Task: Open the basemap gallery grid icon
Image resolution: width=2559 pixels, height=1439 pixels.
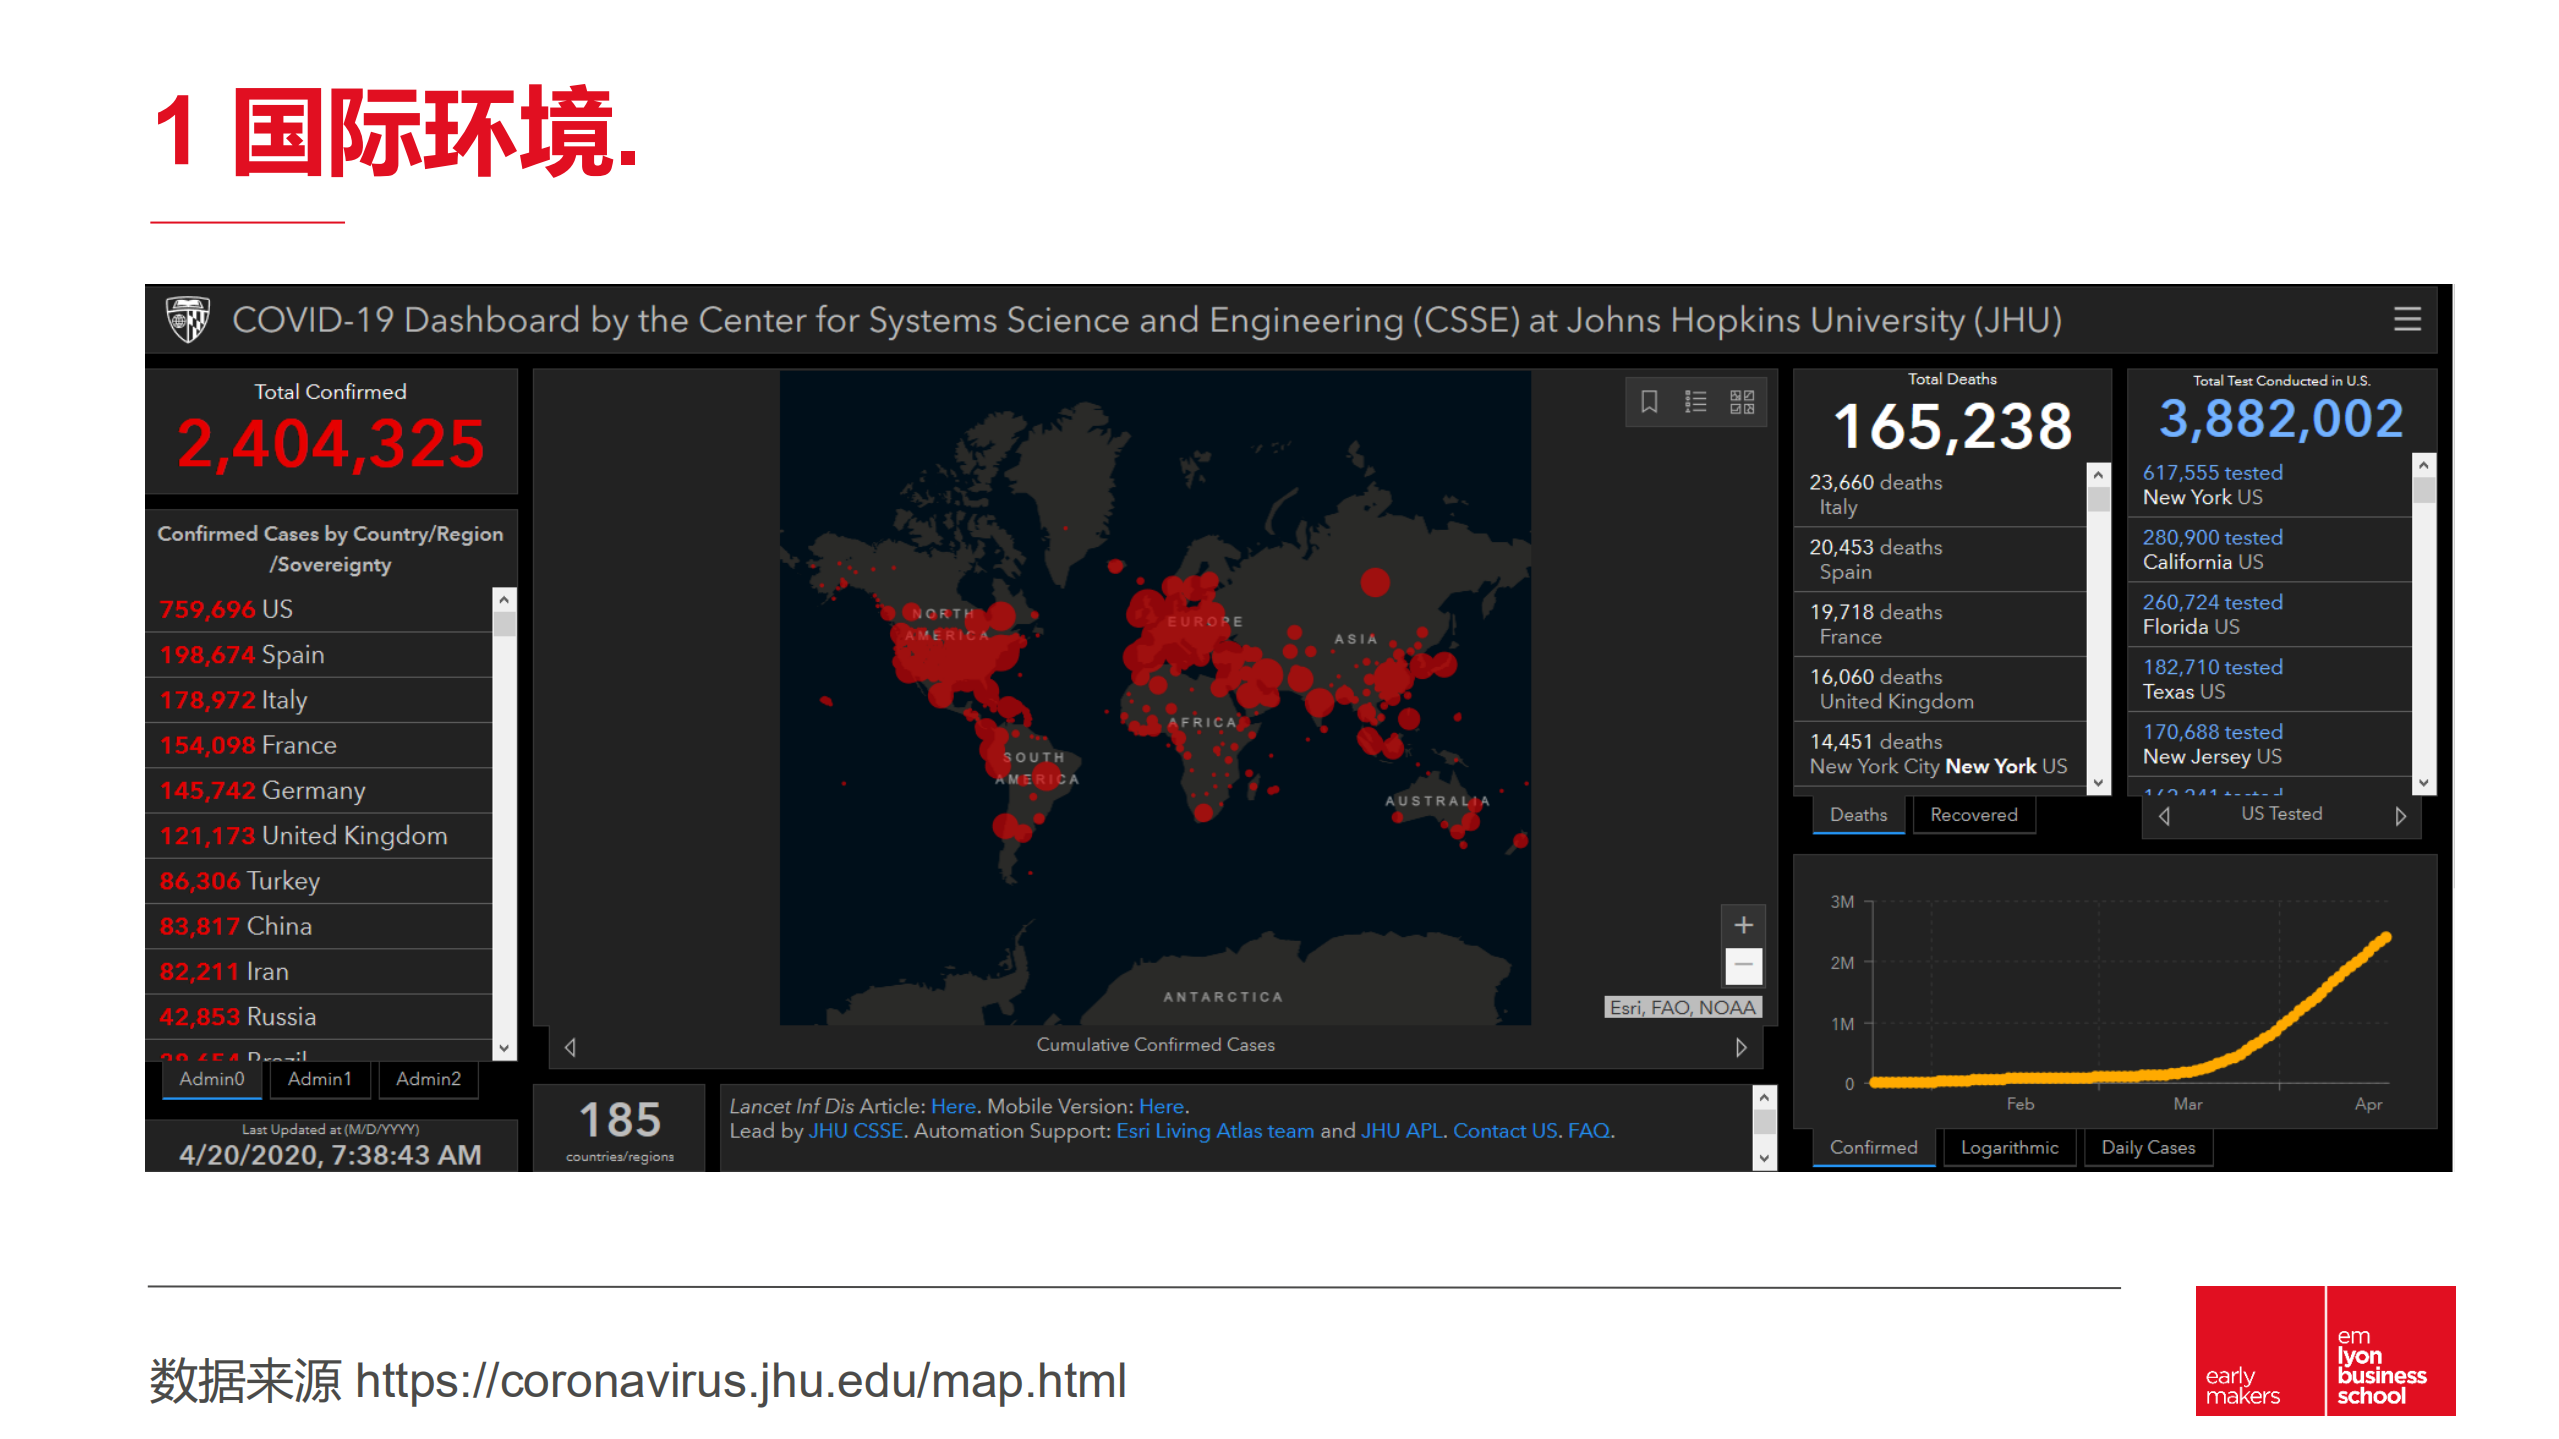Action: click(1742, 402)
